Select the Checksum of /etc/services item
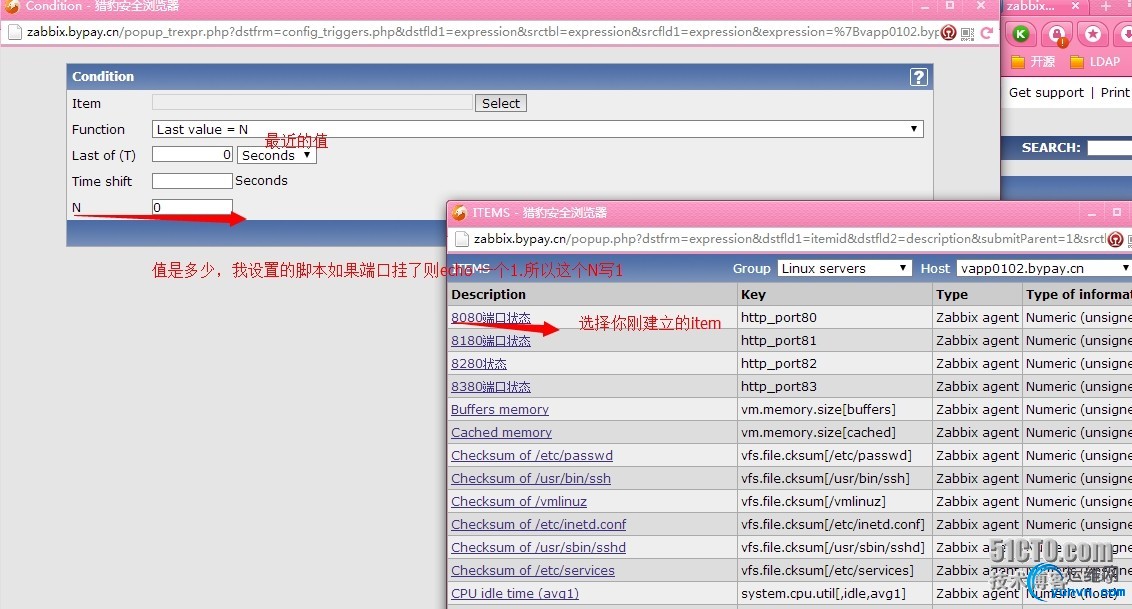Image resolution: width=1132 pixels, height=609 pixels. click(533, 571)
